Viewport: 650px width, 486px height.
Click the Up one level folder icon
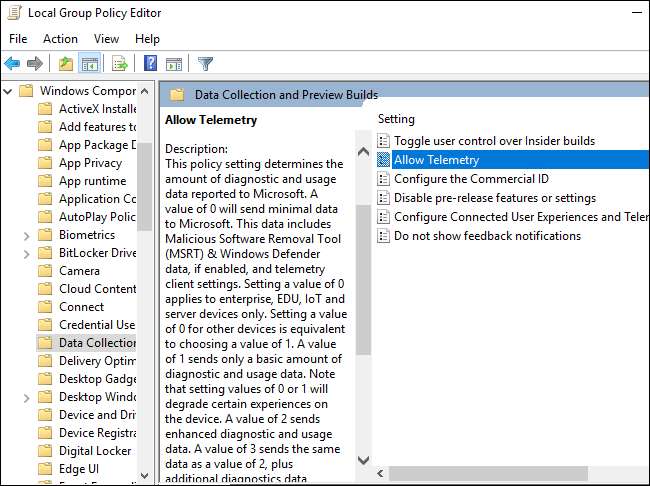65,64
